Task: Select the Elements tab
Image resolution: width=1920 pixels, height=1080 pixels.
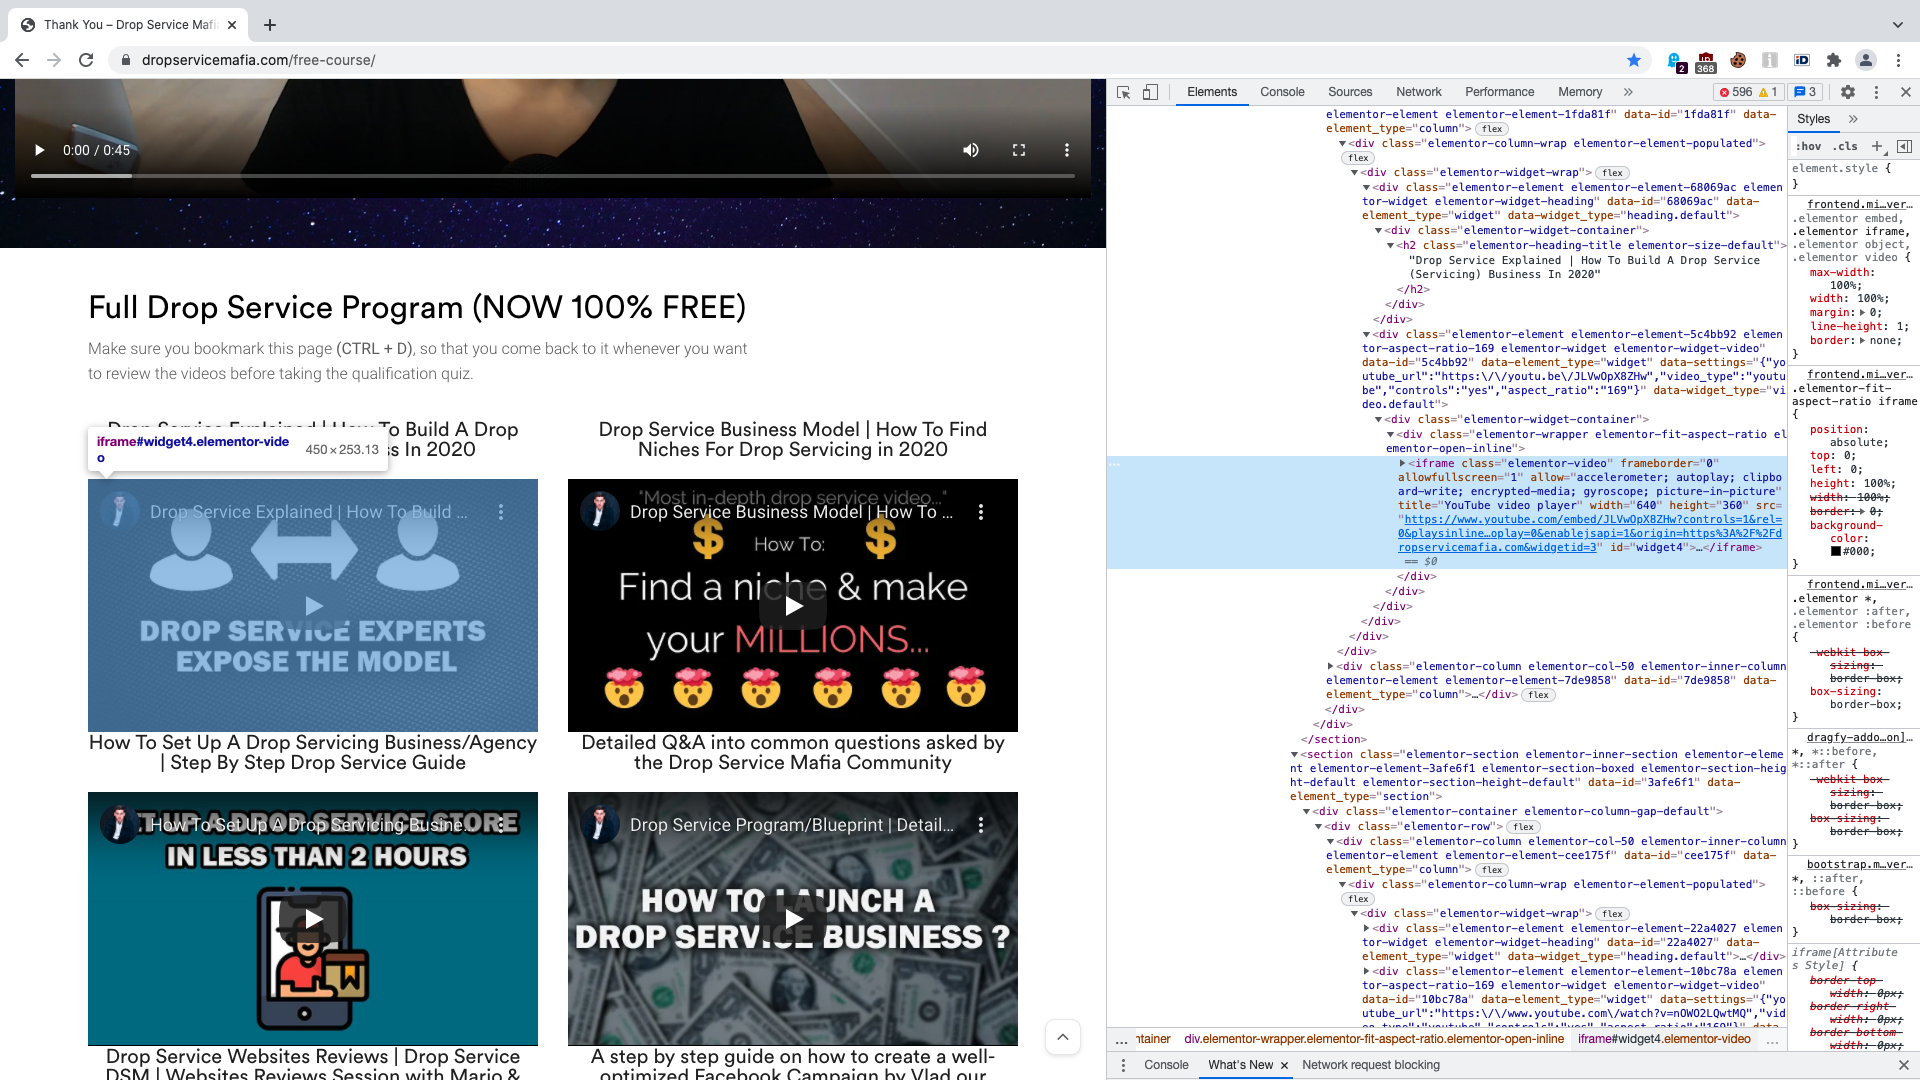Action: click(1212, 92)
